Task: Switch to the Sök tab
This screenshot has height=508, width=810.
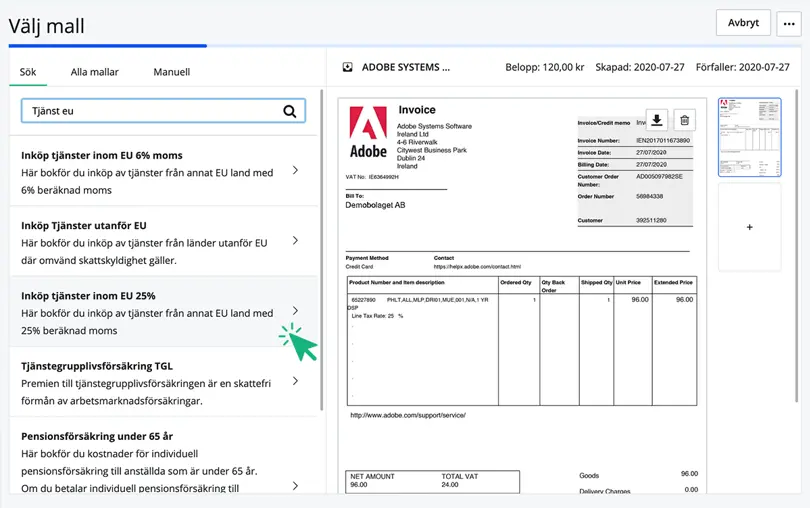Action: pos(28,72)
